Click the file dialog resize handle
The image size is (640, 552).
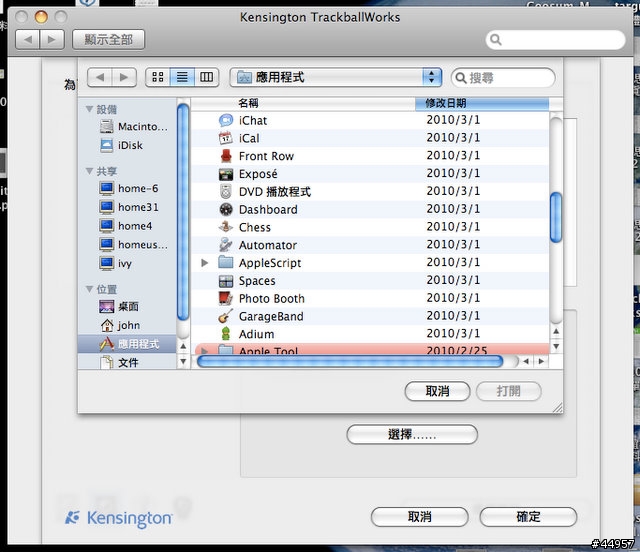pyautogui.click(x=557, y=407)
